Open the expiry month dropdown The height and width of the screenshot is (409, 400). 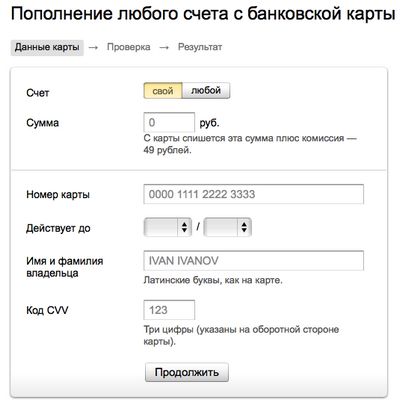168,227
